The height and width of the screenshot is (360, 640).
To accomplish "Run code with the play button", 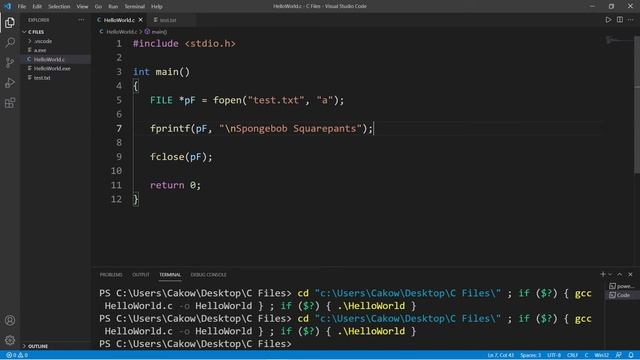I will (608, 20).
